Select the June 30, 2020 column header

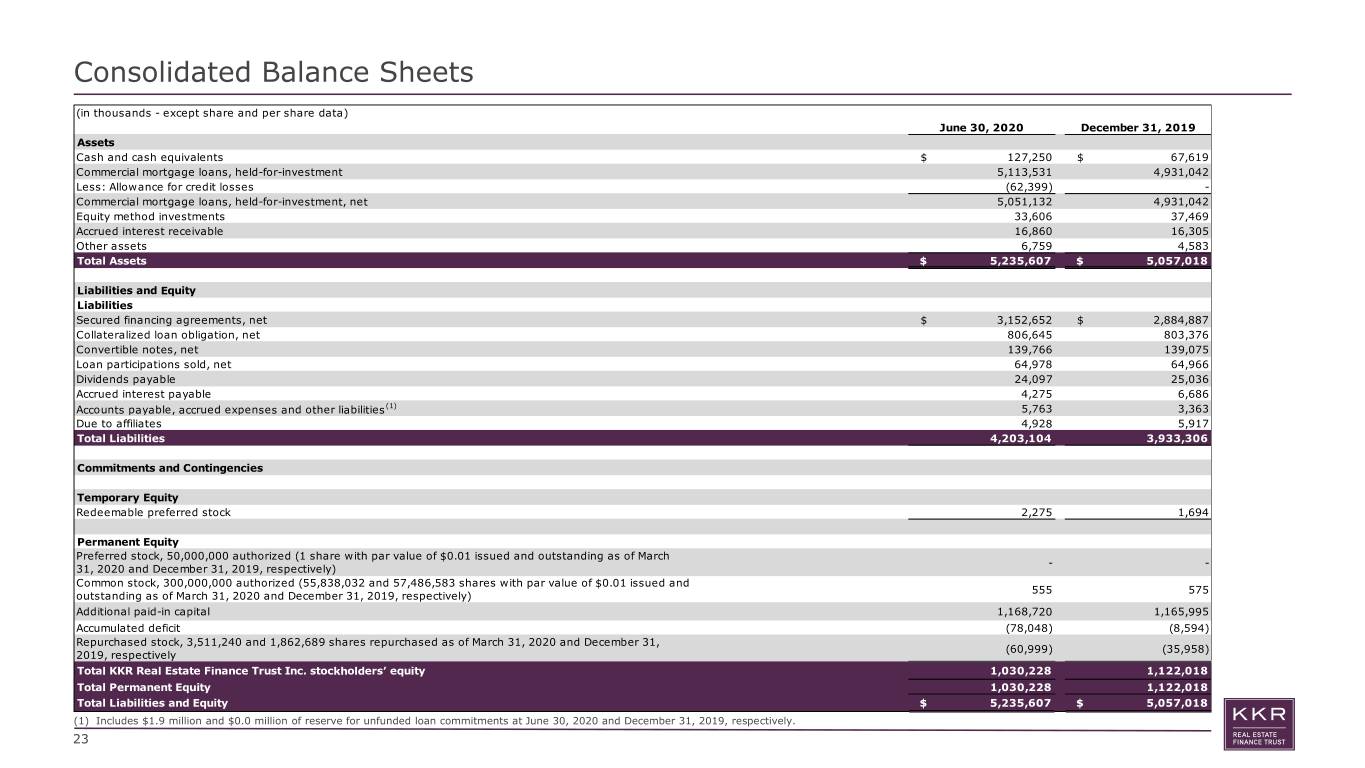click(x=983, y=128)
